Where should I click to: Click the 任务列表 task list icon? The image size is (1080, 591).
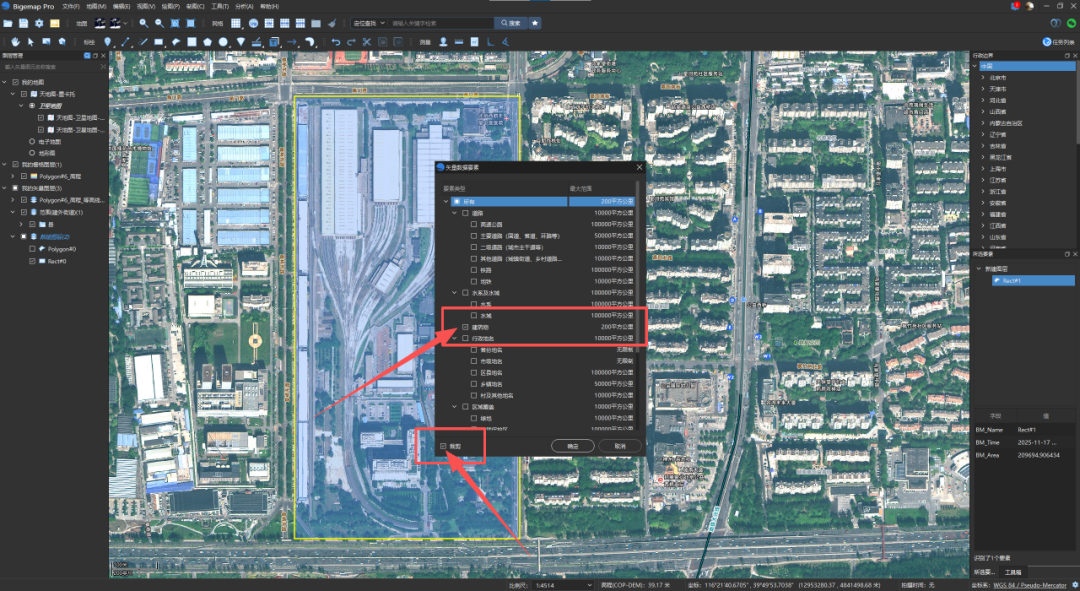[x=1047, y=42]
